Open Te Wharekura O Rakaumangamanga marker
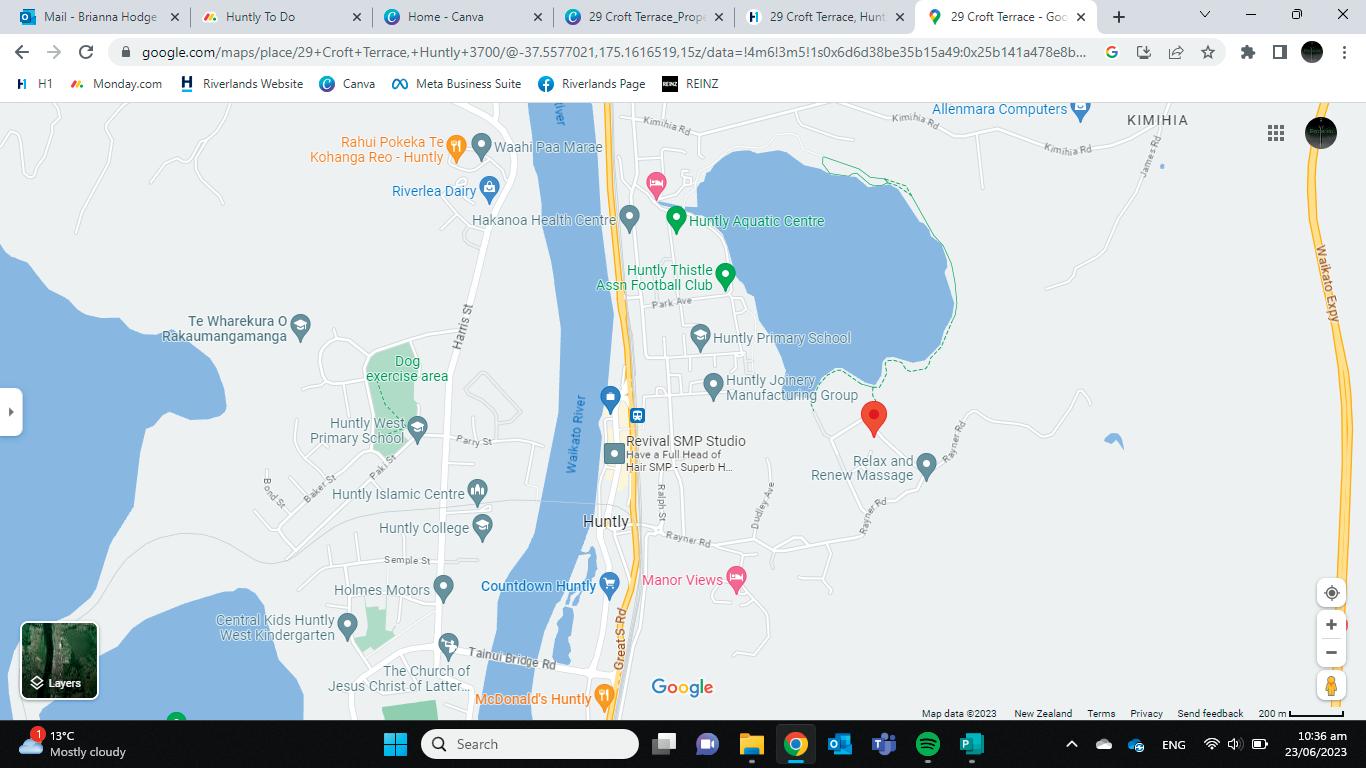Screen dimensions: 1366x768 [300, 325]
